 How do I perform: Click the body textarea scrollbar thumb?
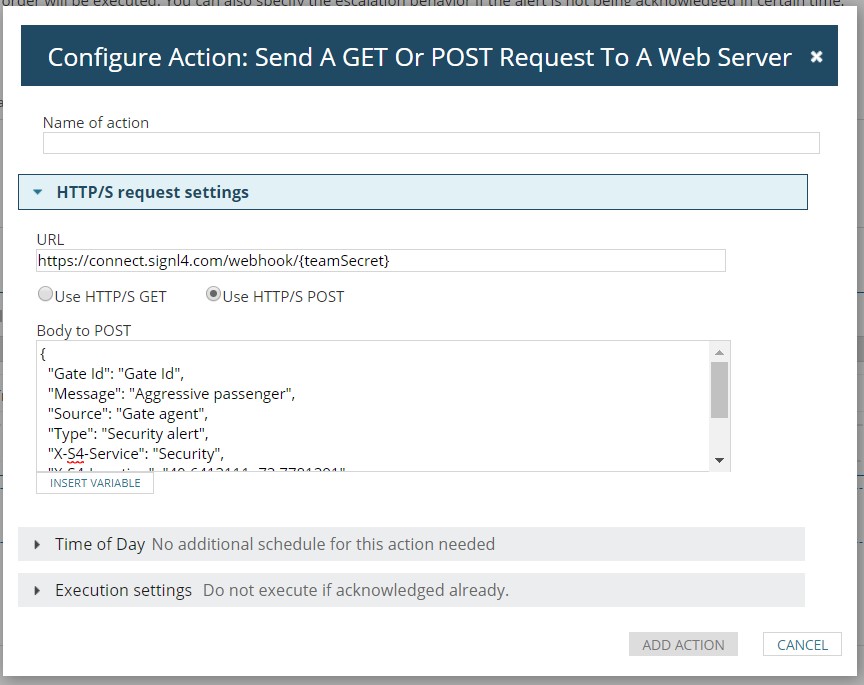tap(719, 390)
